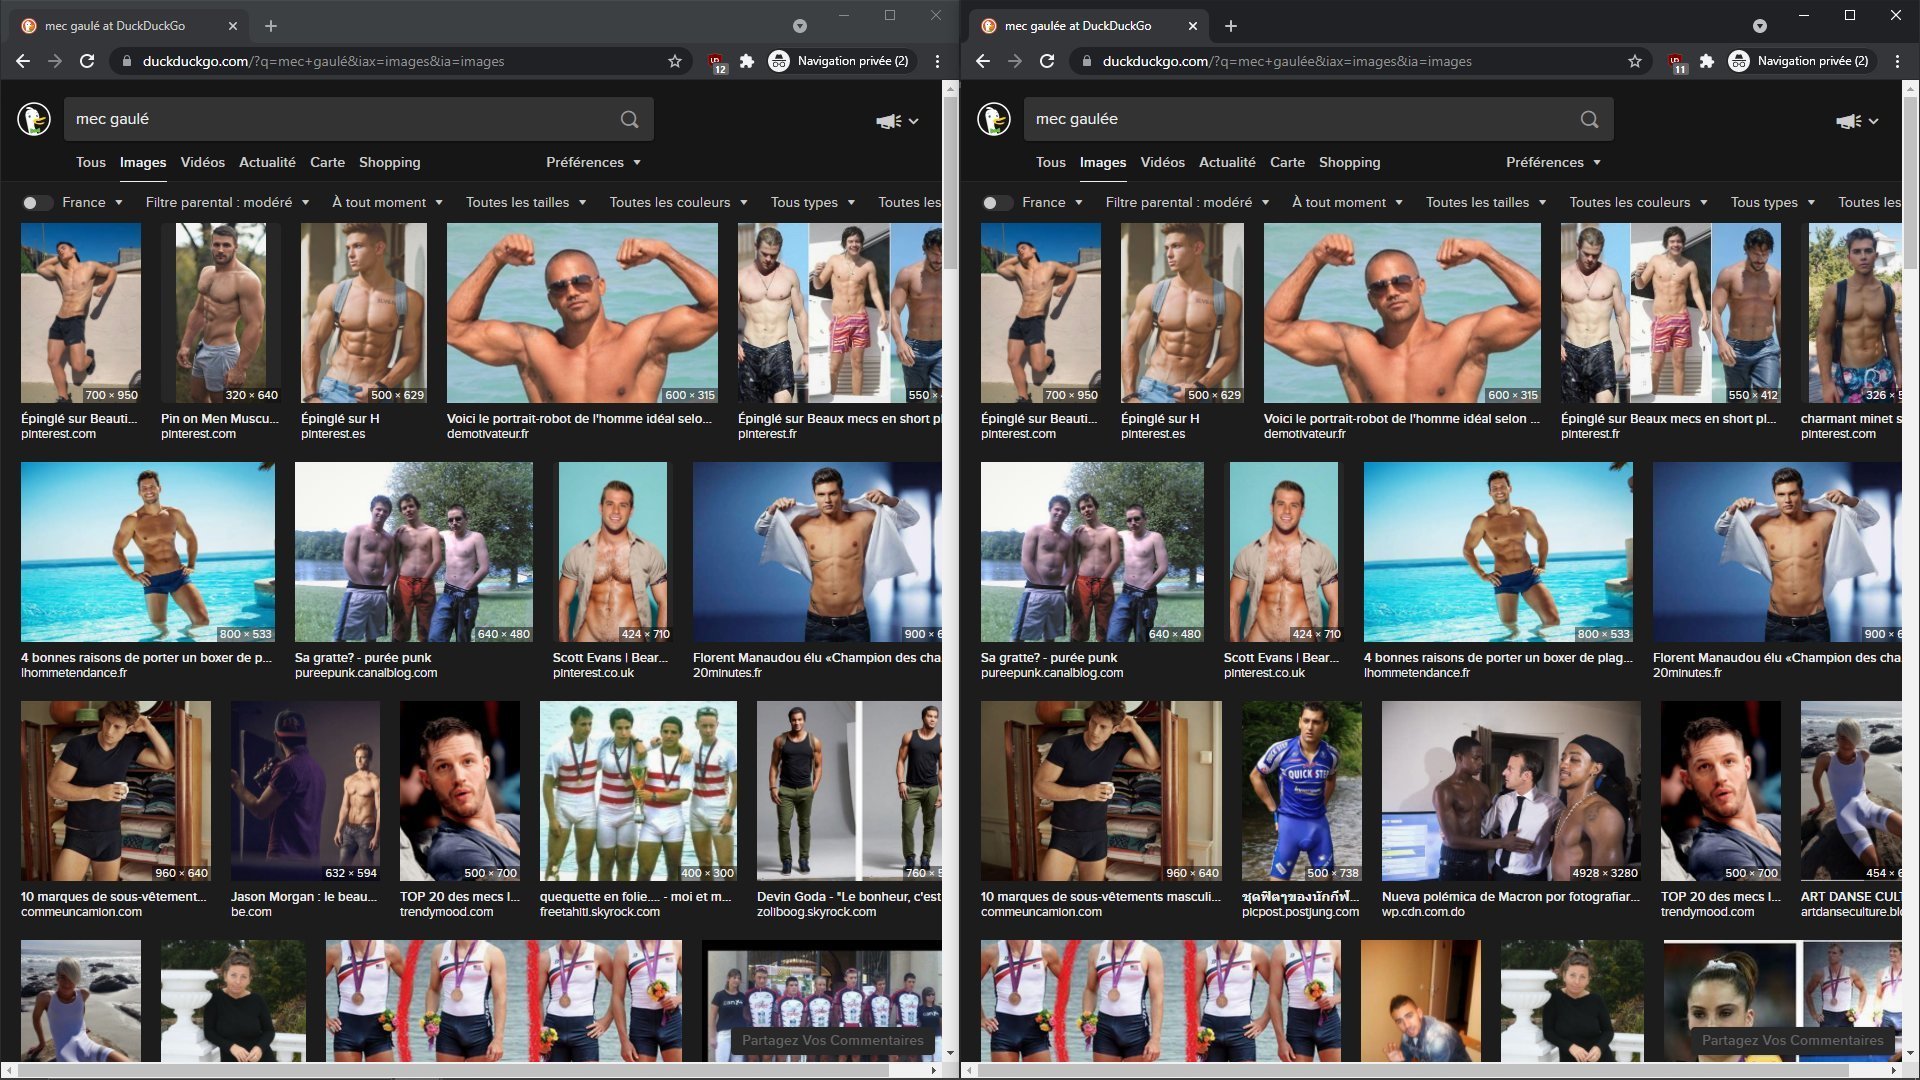Click the DuckDuckGo logo in left window
The image size is (1920, 1080).
pyautogui.click(x=34, y=119)
